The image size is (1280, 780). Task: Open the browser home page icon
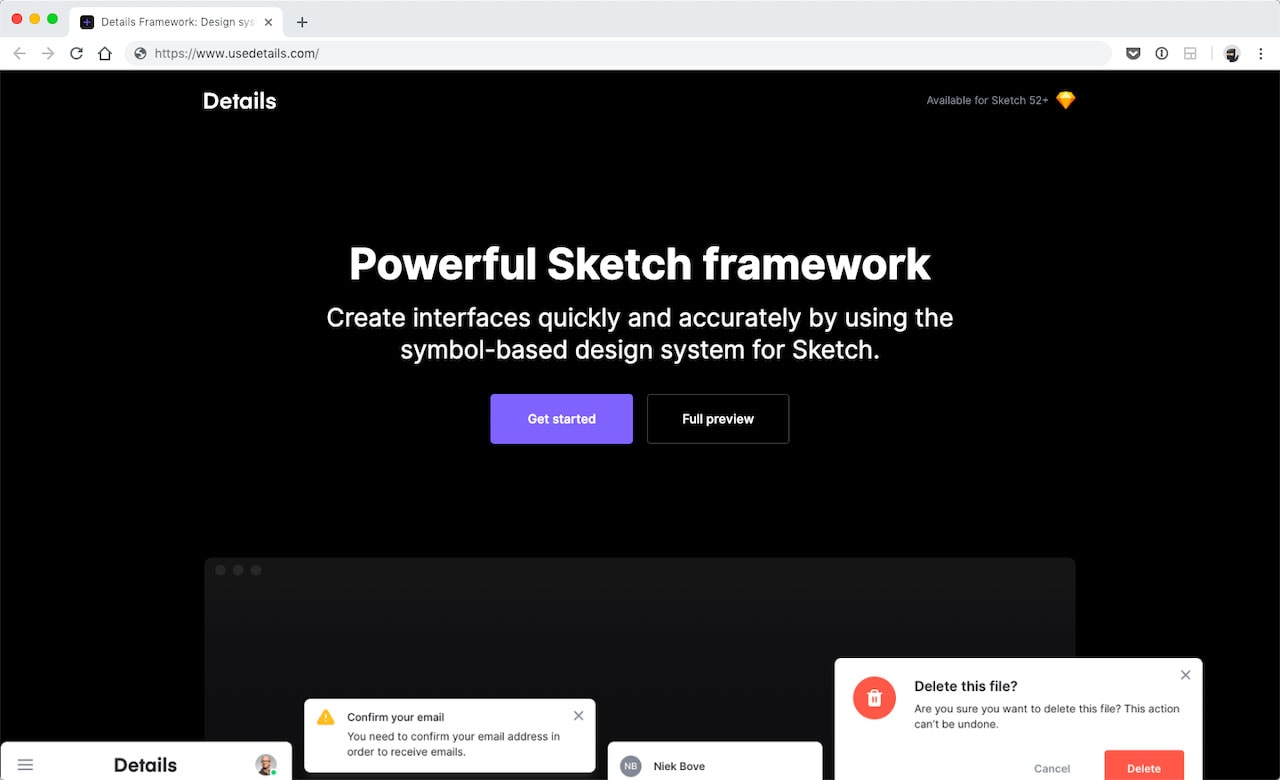tap(105, 53)
